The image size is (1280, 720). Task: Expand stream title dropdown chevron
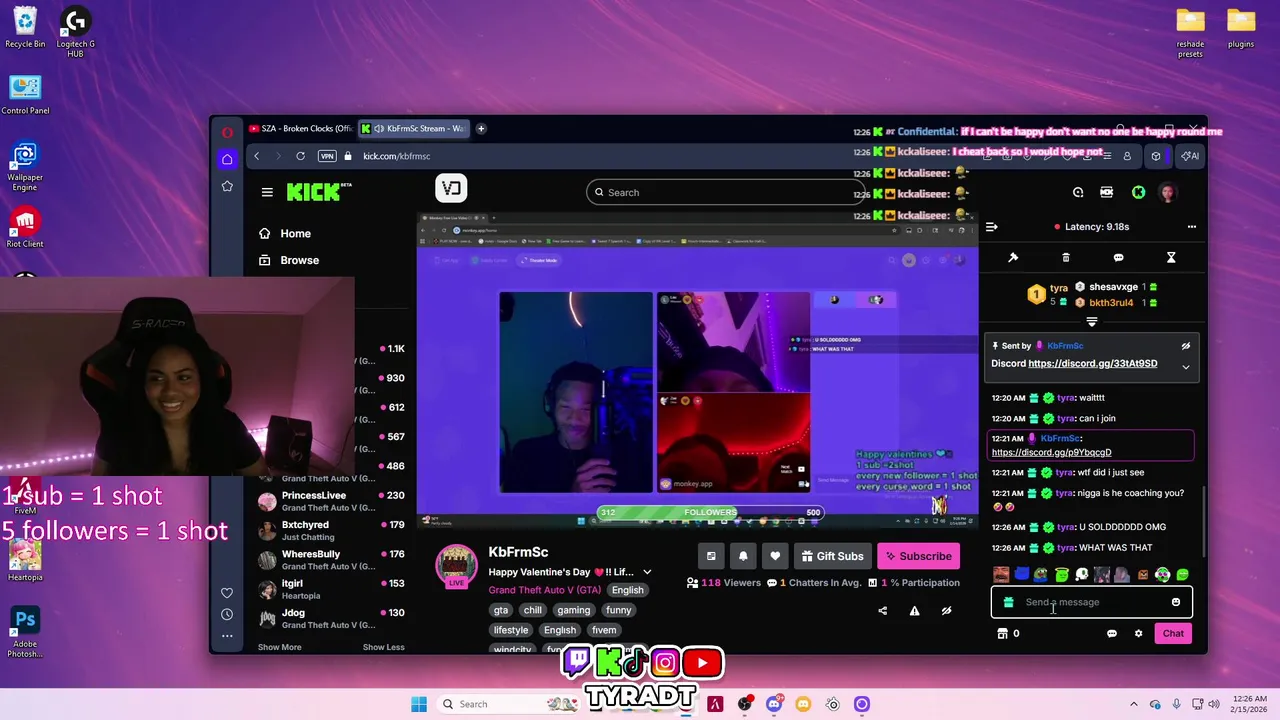tap(647, 572)
